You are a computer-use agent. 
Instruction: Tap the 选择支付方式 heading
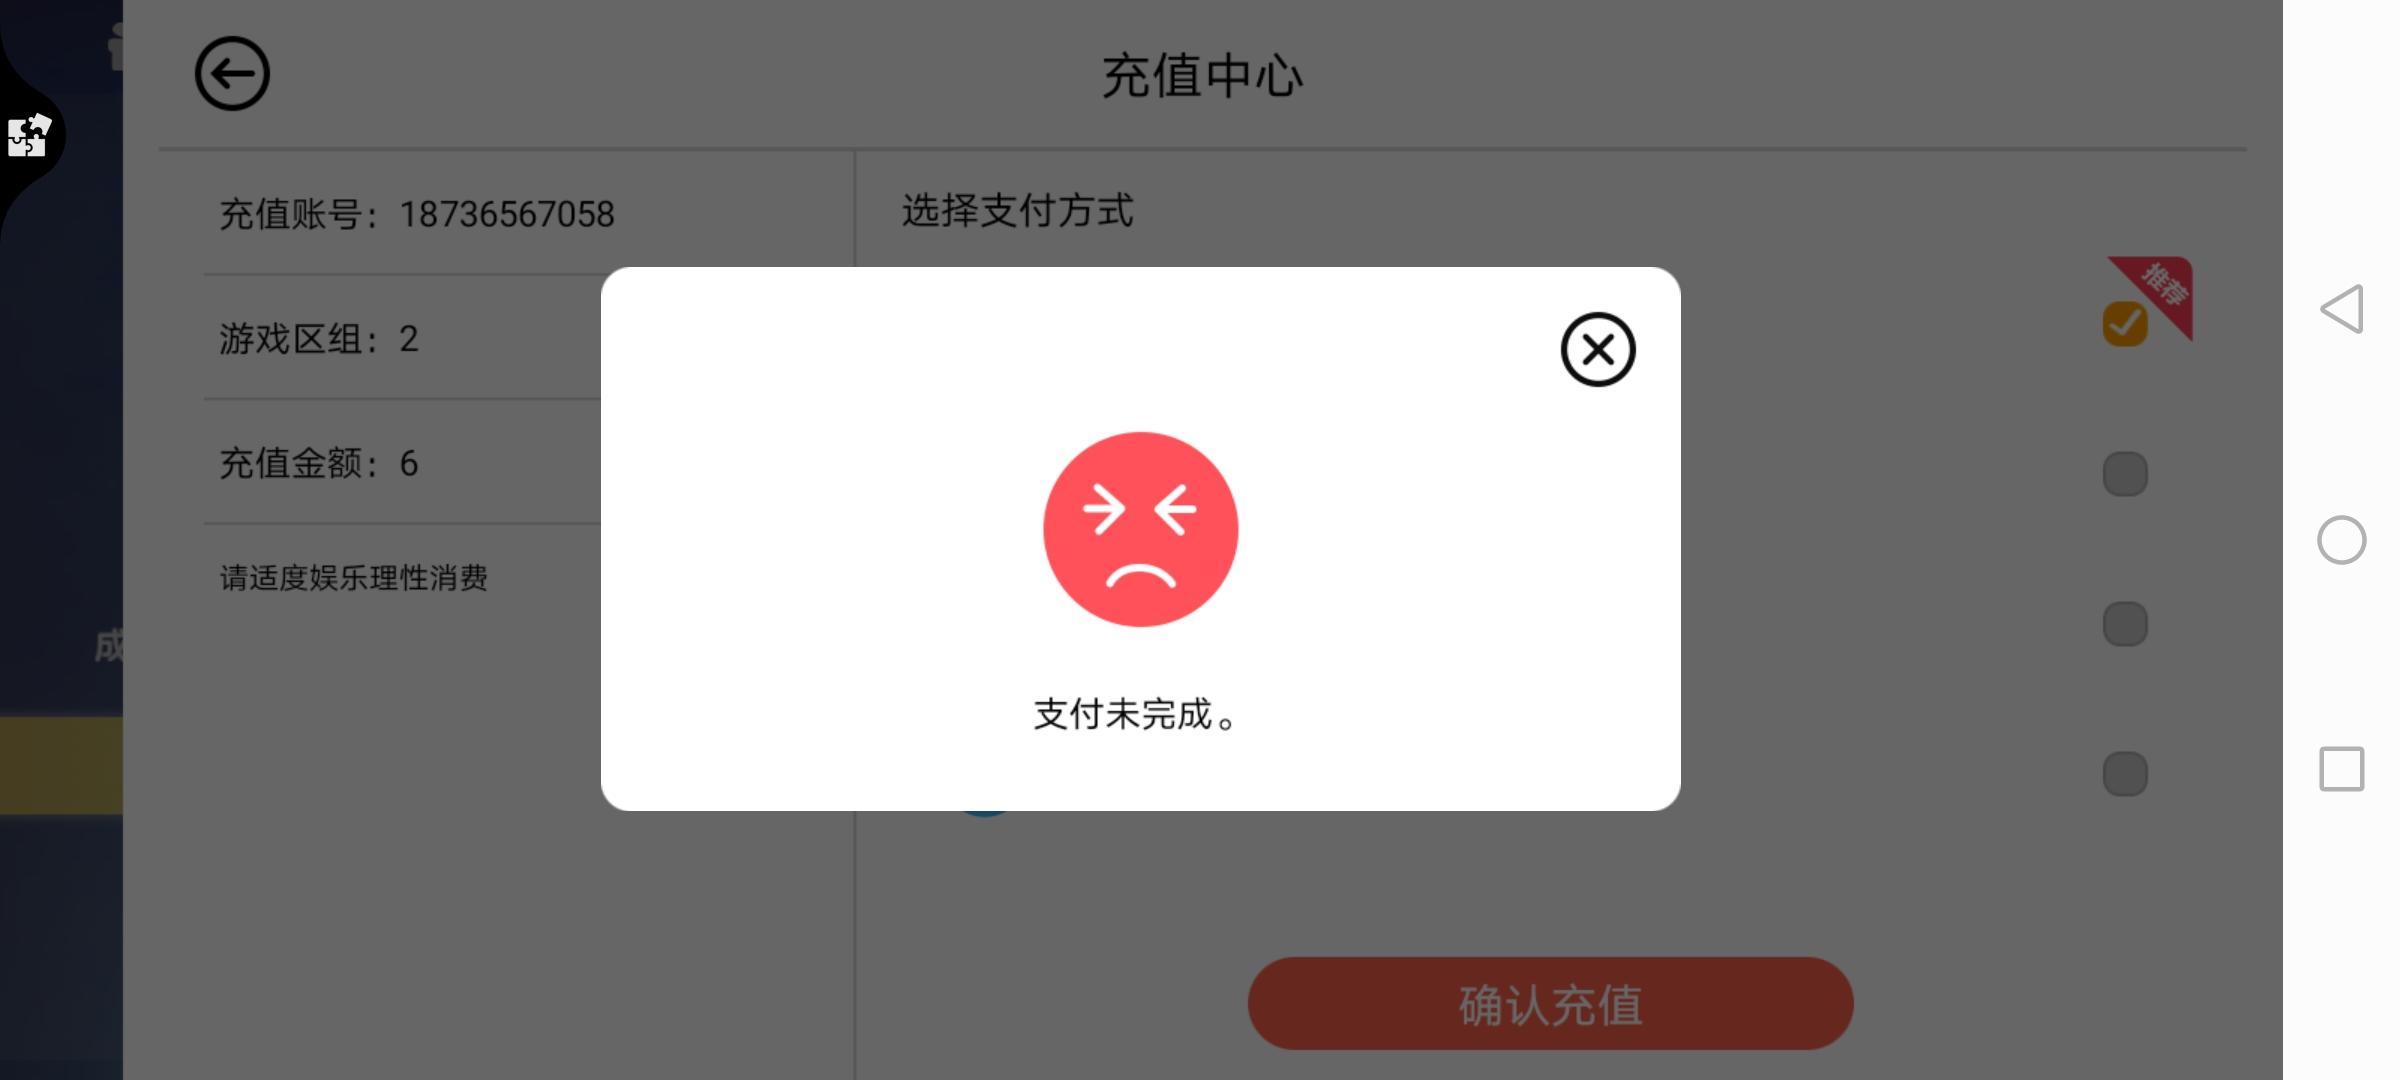point(1017,211)
